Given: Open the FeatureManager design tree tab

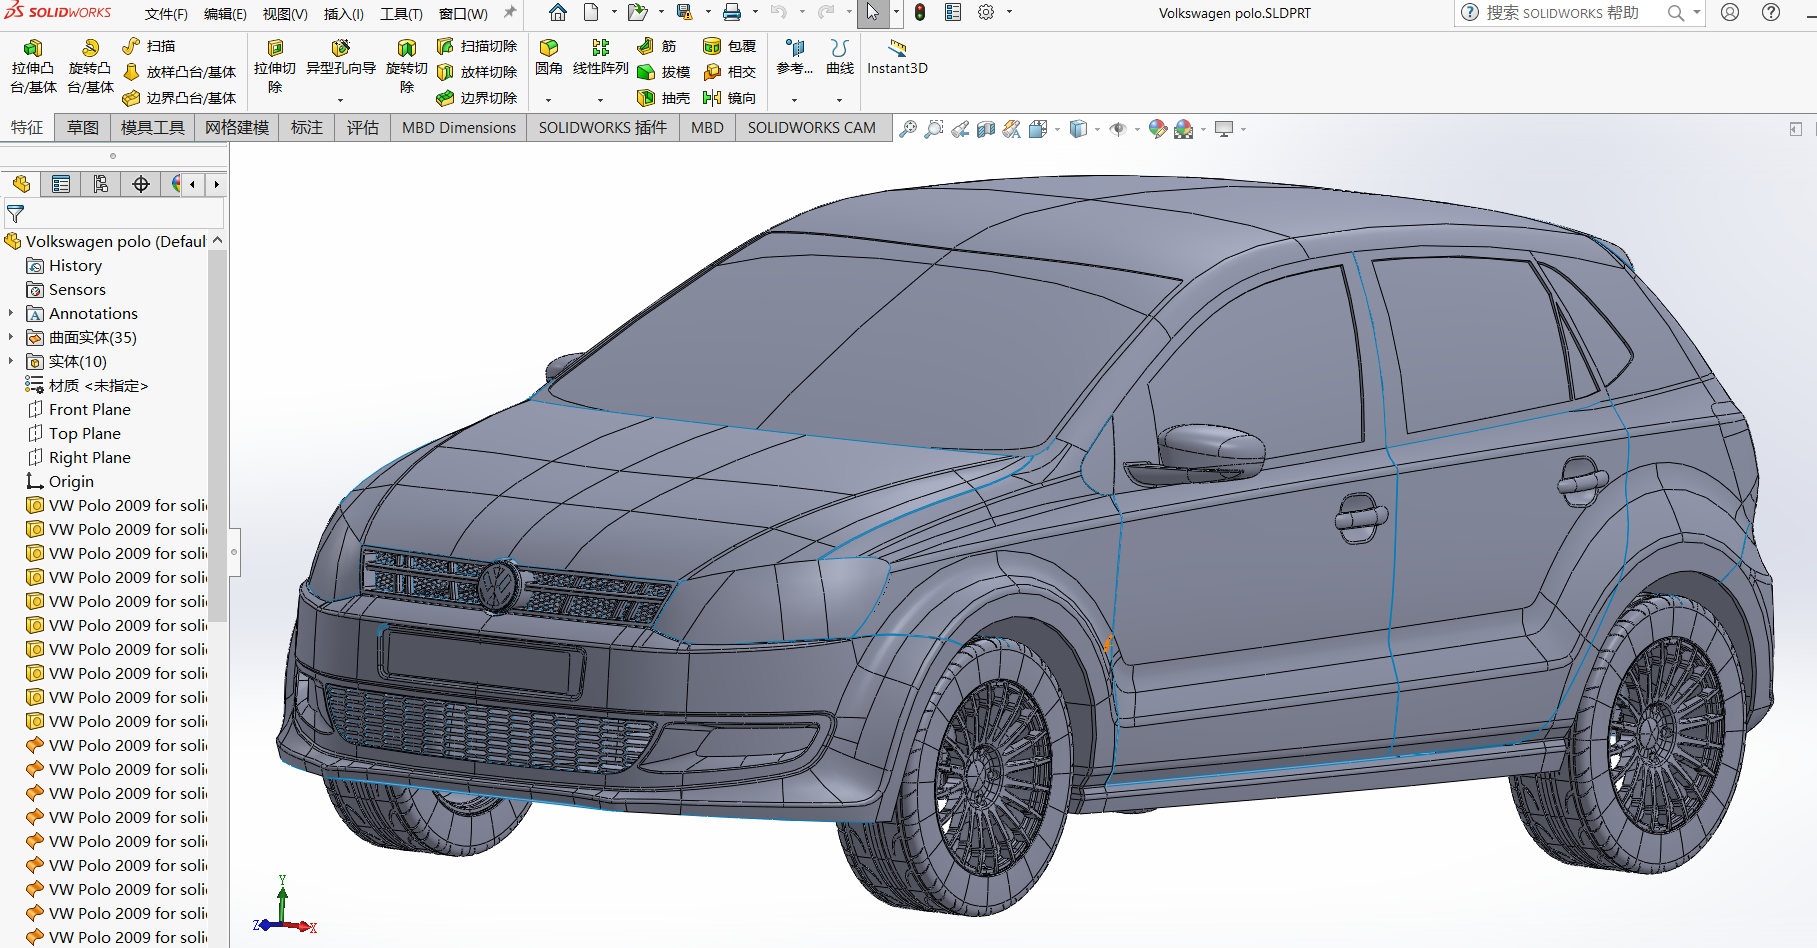Looking at the screenshot, I should click(21, 184).
